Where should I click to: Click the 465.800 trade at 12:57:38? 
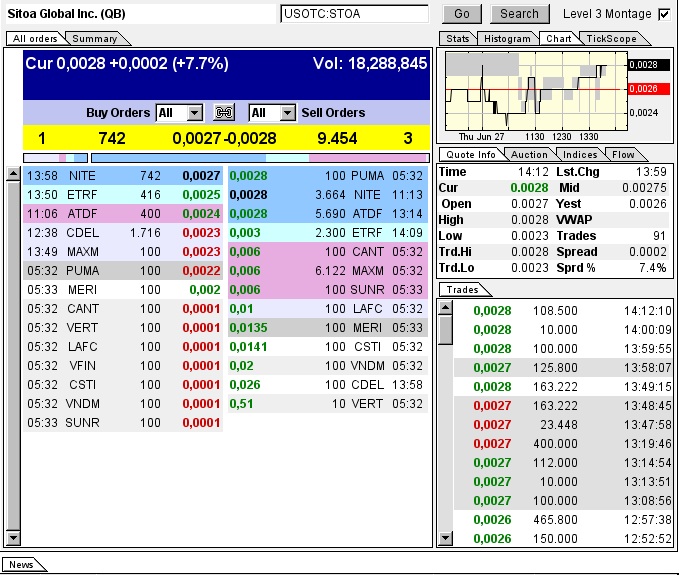pyautogui.click(x=563, y=520)
